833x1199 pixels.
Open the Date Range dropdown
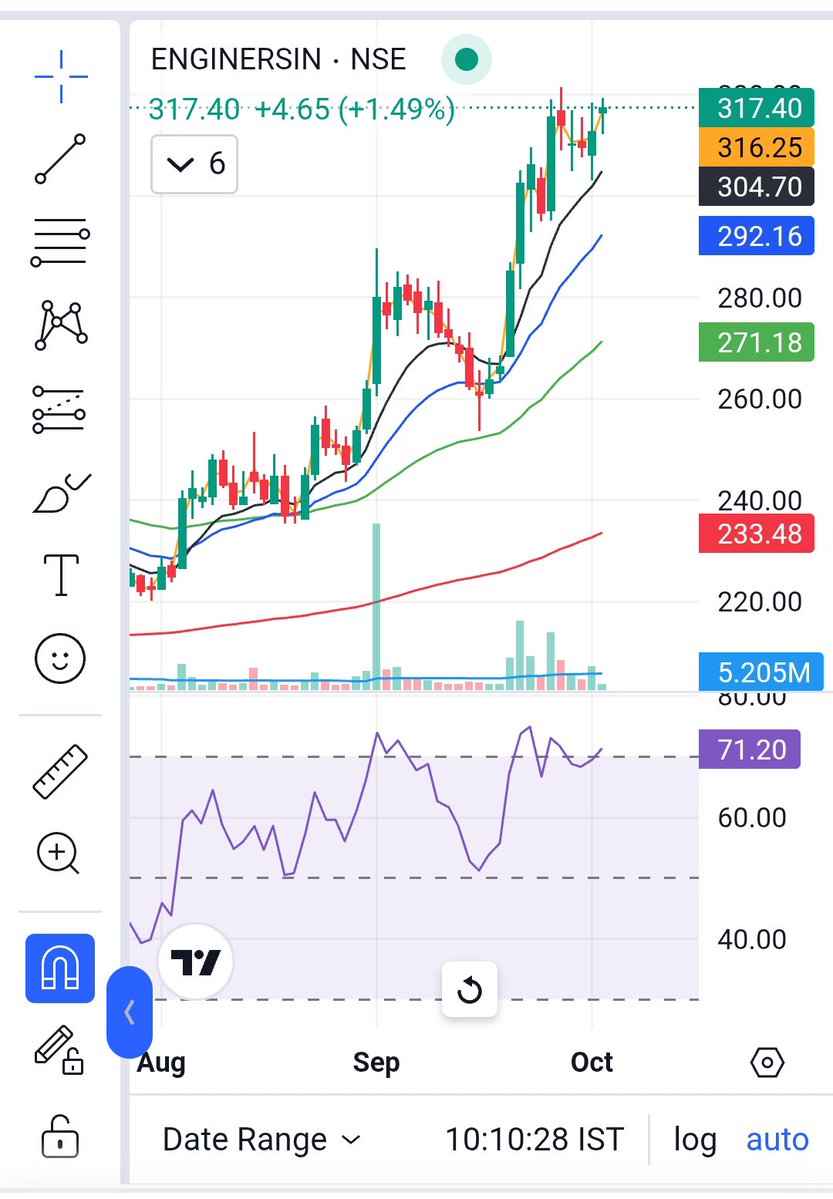(x=262, y=1139)
